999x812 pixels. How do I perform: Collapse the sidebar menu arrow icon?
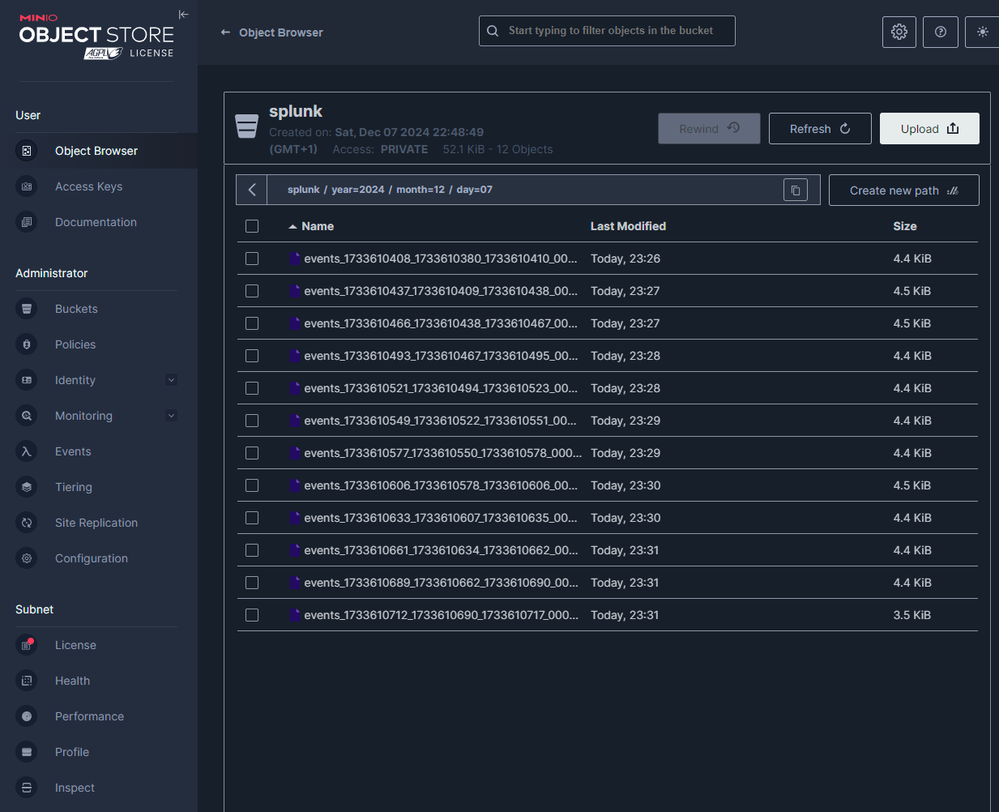pos(183,15)
